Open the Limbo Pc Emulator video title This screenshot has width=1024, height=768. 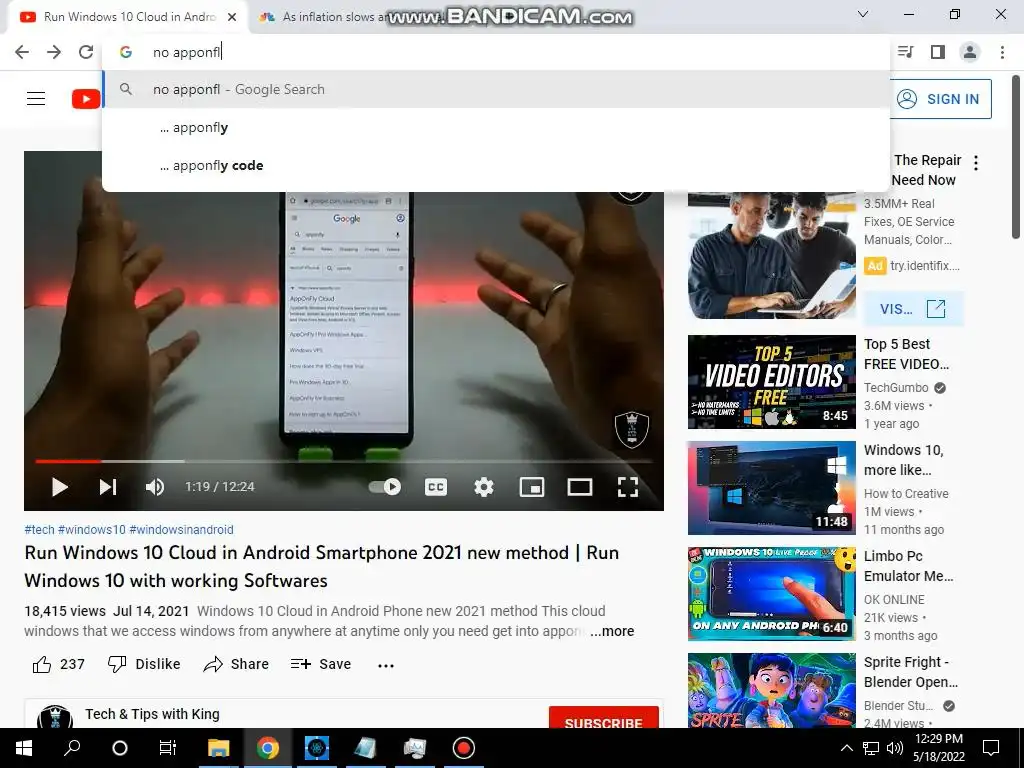coord(908,566)
